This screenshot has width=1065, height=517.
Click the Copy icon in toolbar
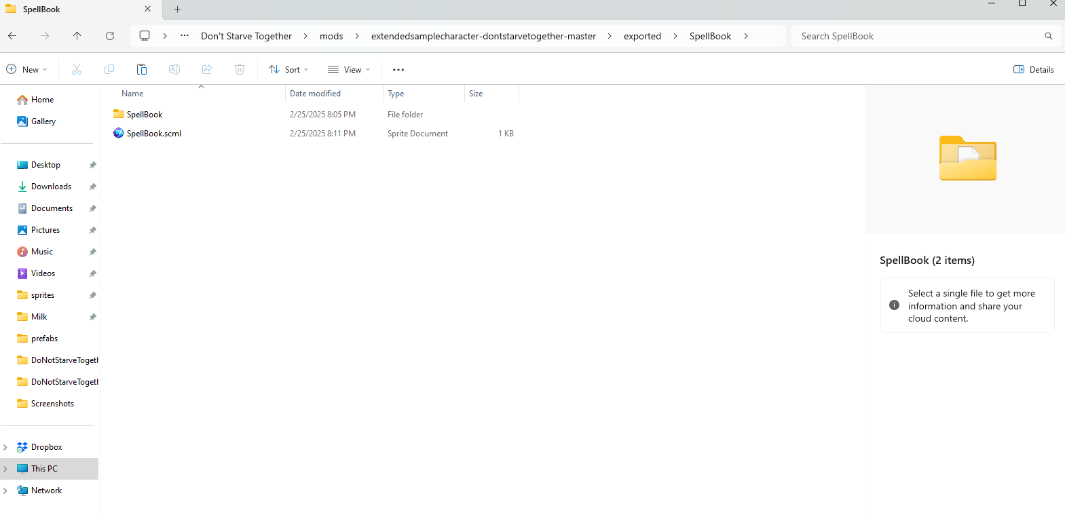(x=109, y=70)
